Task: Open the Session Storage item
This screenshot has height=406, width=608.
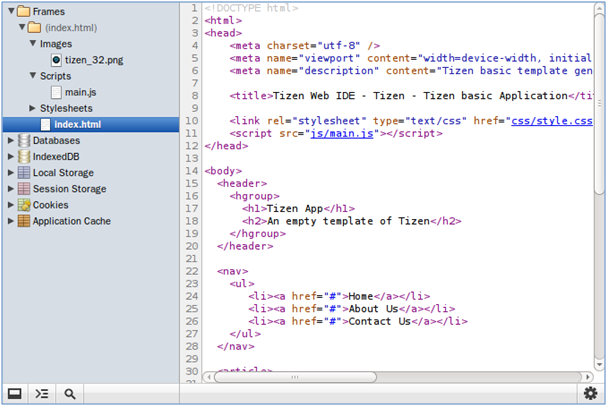Action: pos(69,189)
